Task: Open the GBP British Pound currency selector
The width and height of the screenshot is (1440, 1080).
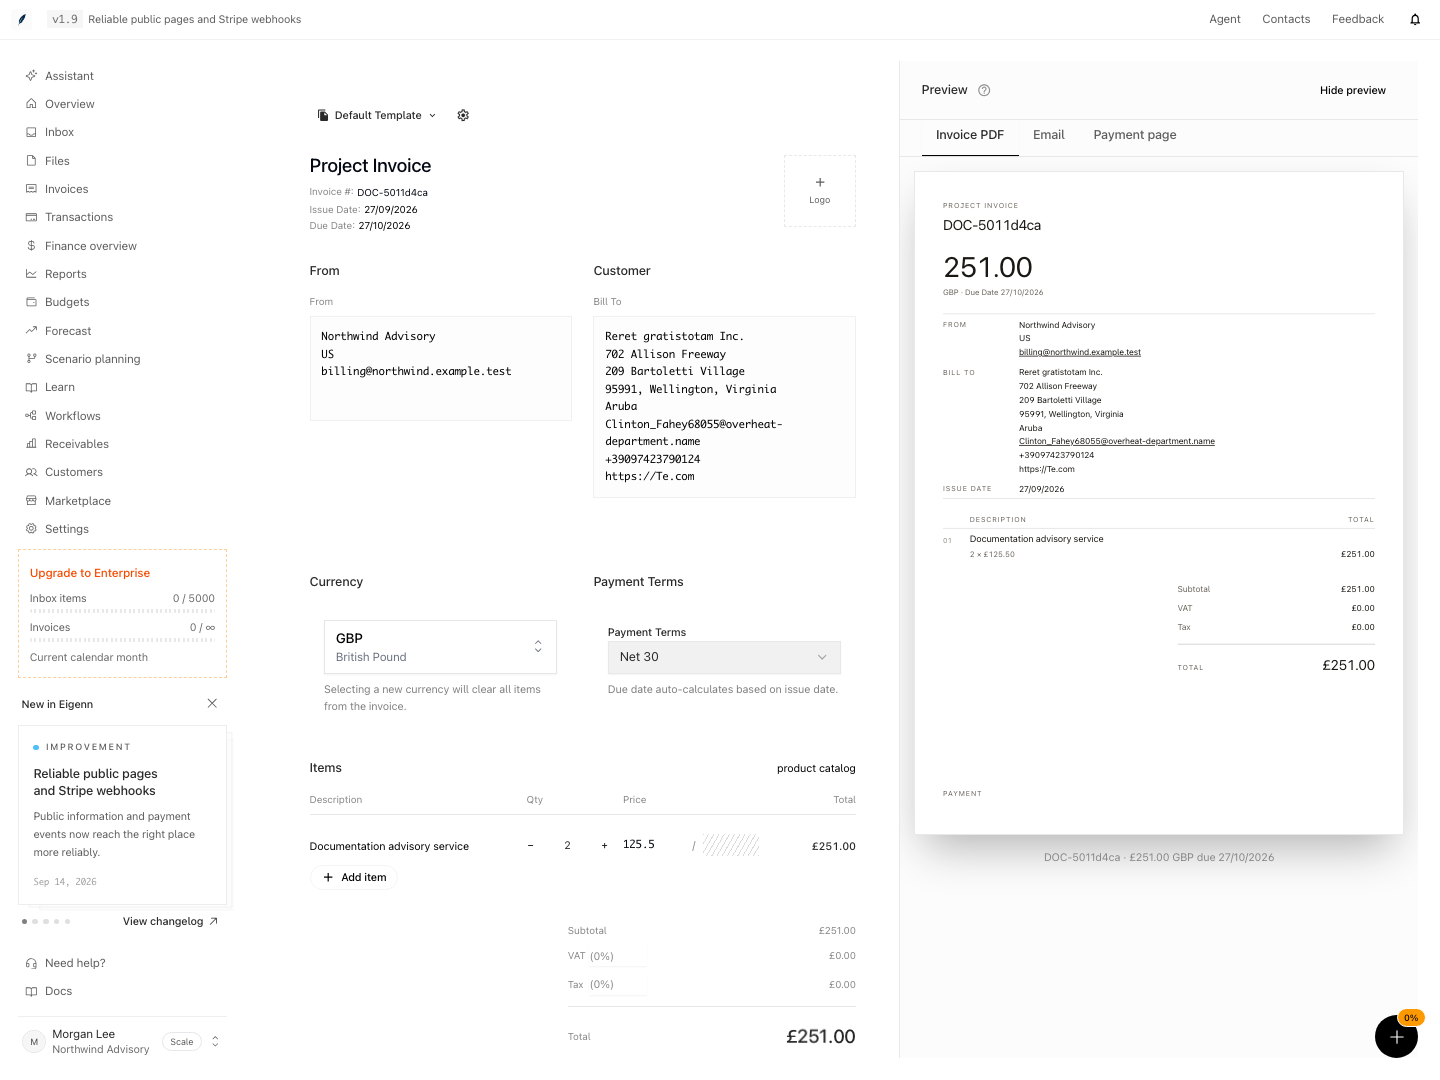Action: point(440,647)
